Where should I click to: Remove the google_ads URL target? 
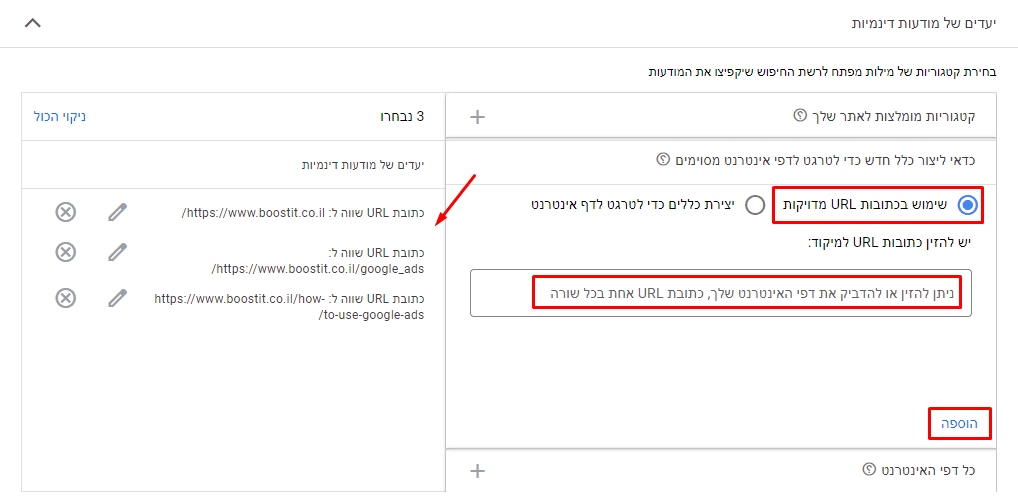pos(66,252)
